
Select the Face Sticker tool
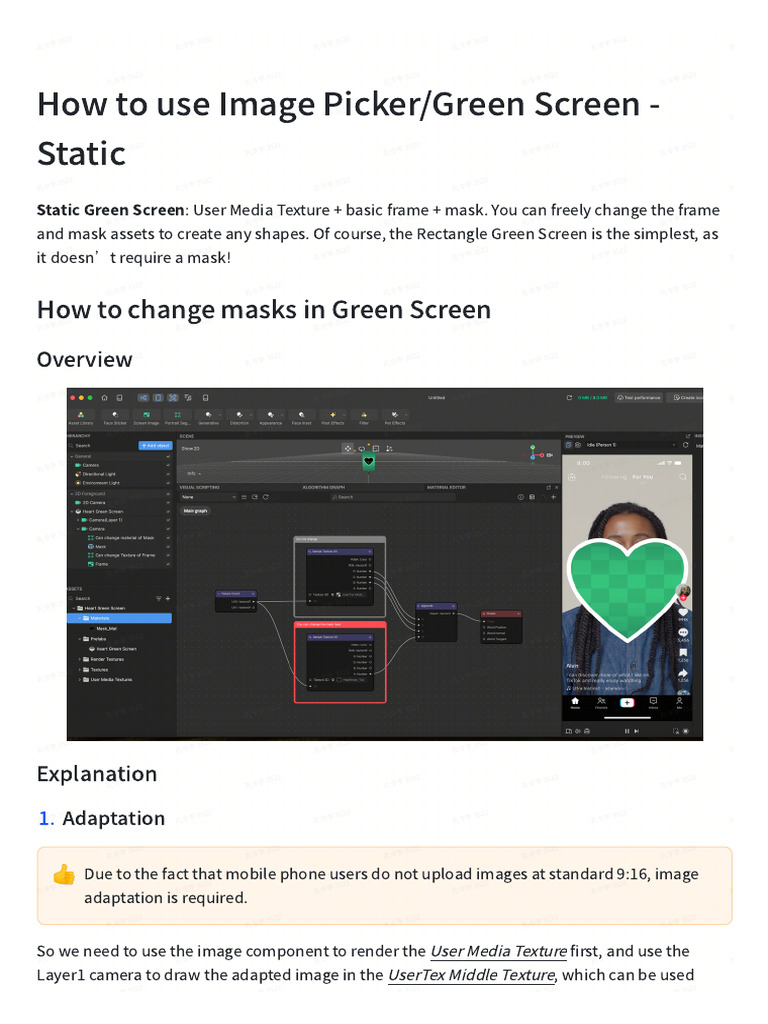pyautogui.click(x=115, y=418)
